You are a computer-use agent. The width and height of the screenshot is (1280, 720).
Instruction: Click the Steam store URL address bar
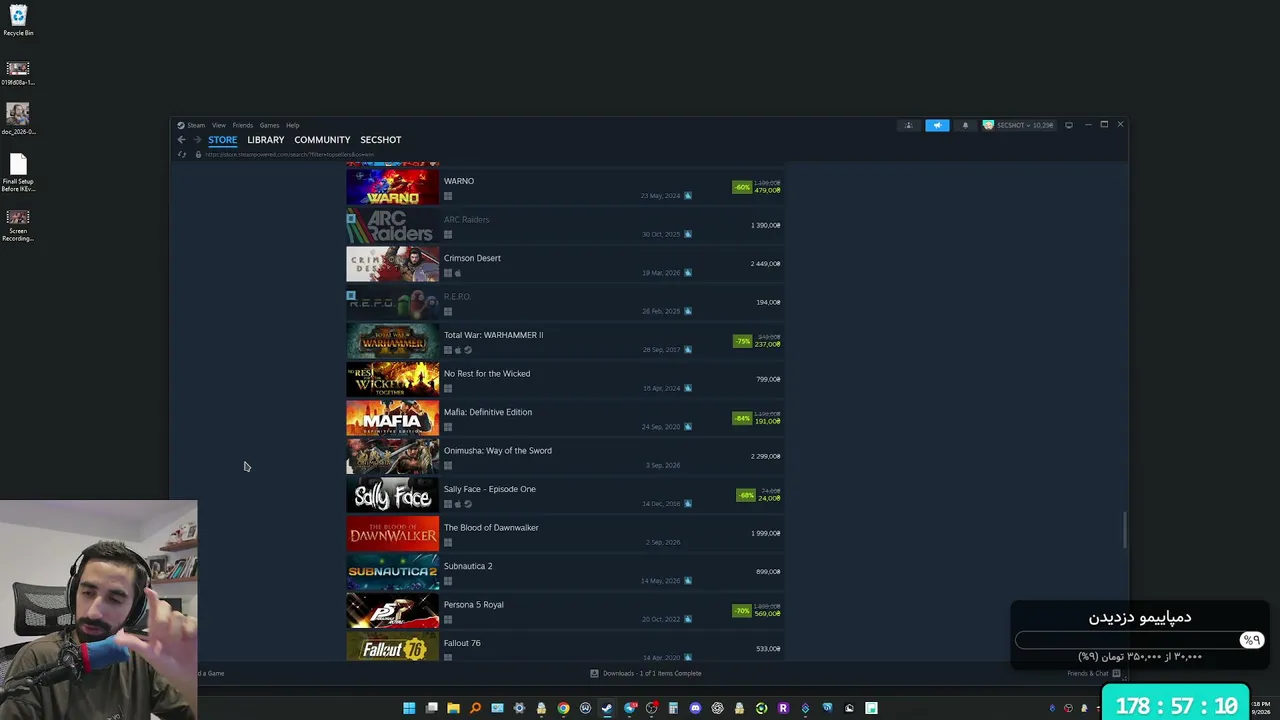[x=290, y=154]
